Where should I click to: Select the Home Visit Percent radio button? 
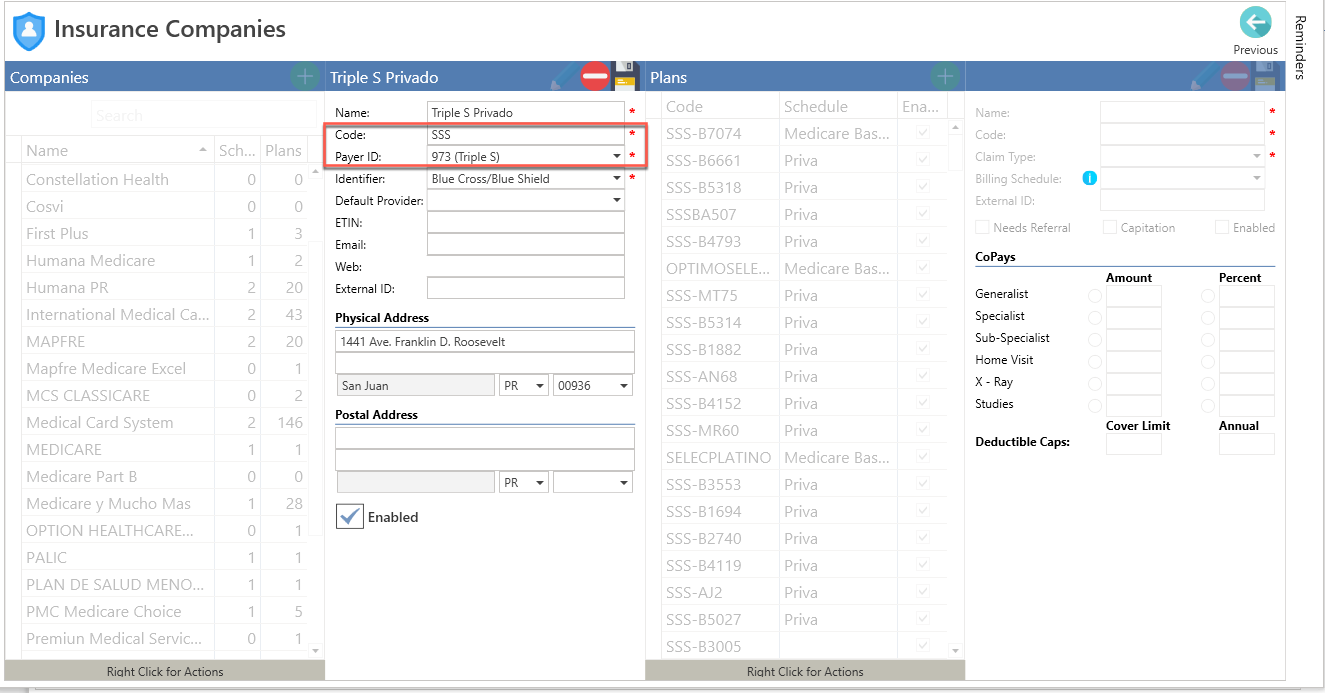[x=1208, y=362]
